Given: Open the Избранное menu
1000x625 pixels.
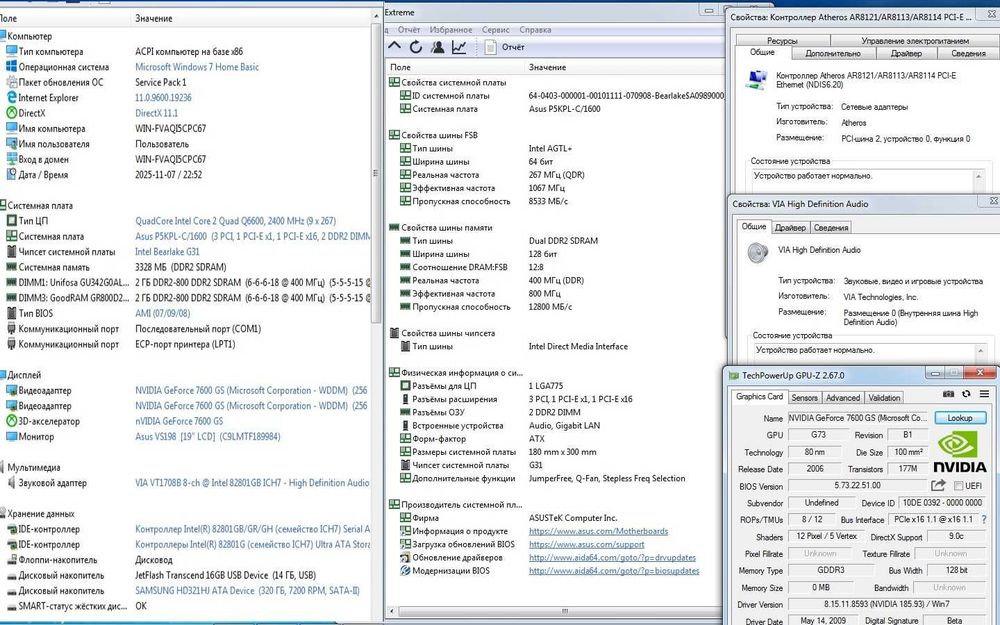Looking at the screenshot, I should pyautogui.click(x=452, y=30).
